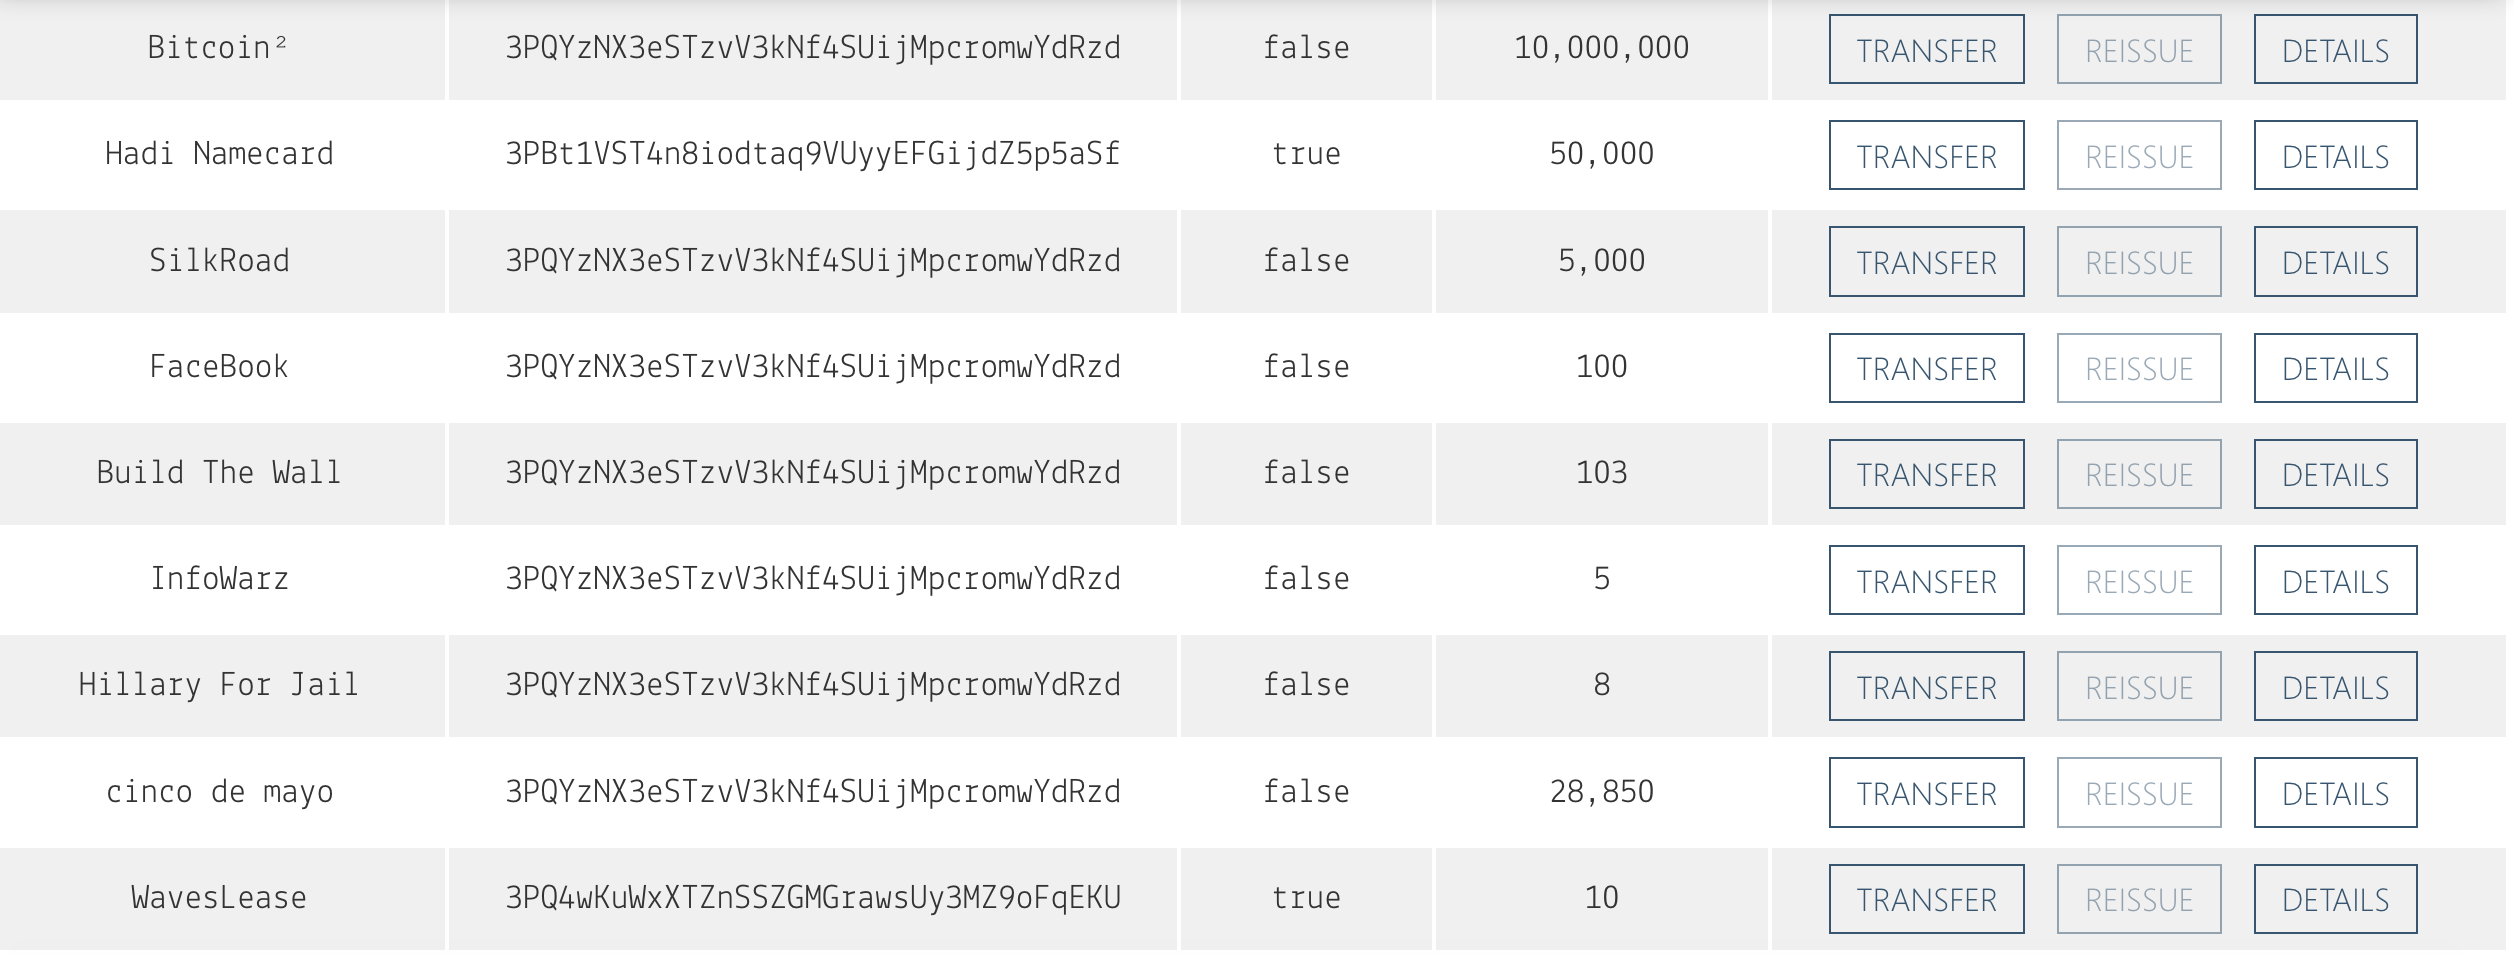This screenshot has height=954, width=2514.
Task: Click TRANSFER in the WavesLease row
Action: [1926, 899]
